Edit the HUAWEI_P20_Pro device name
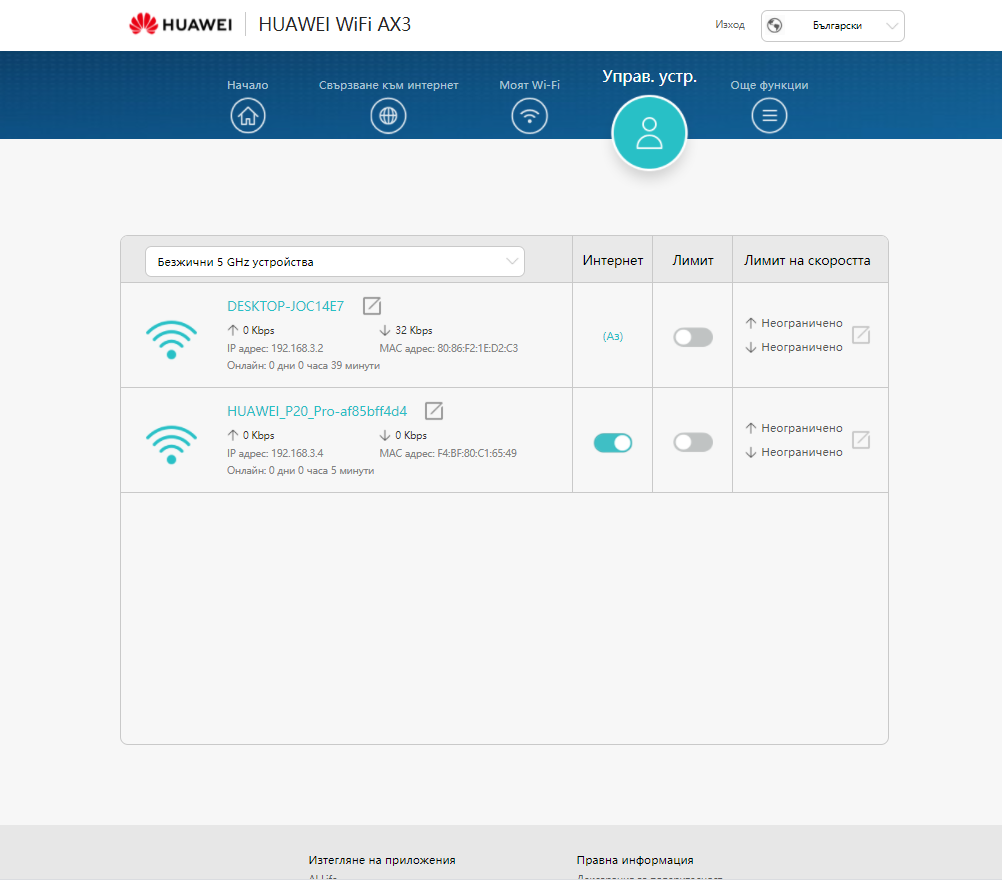This screenshot has width=1002, height=881. pyautogui.click(x=434, y=411)
